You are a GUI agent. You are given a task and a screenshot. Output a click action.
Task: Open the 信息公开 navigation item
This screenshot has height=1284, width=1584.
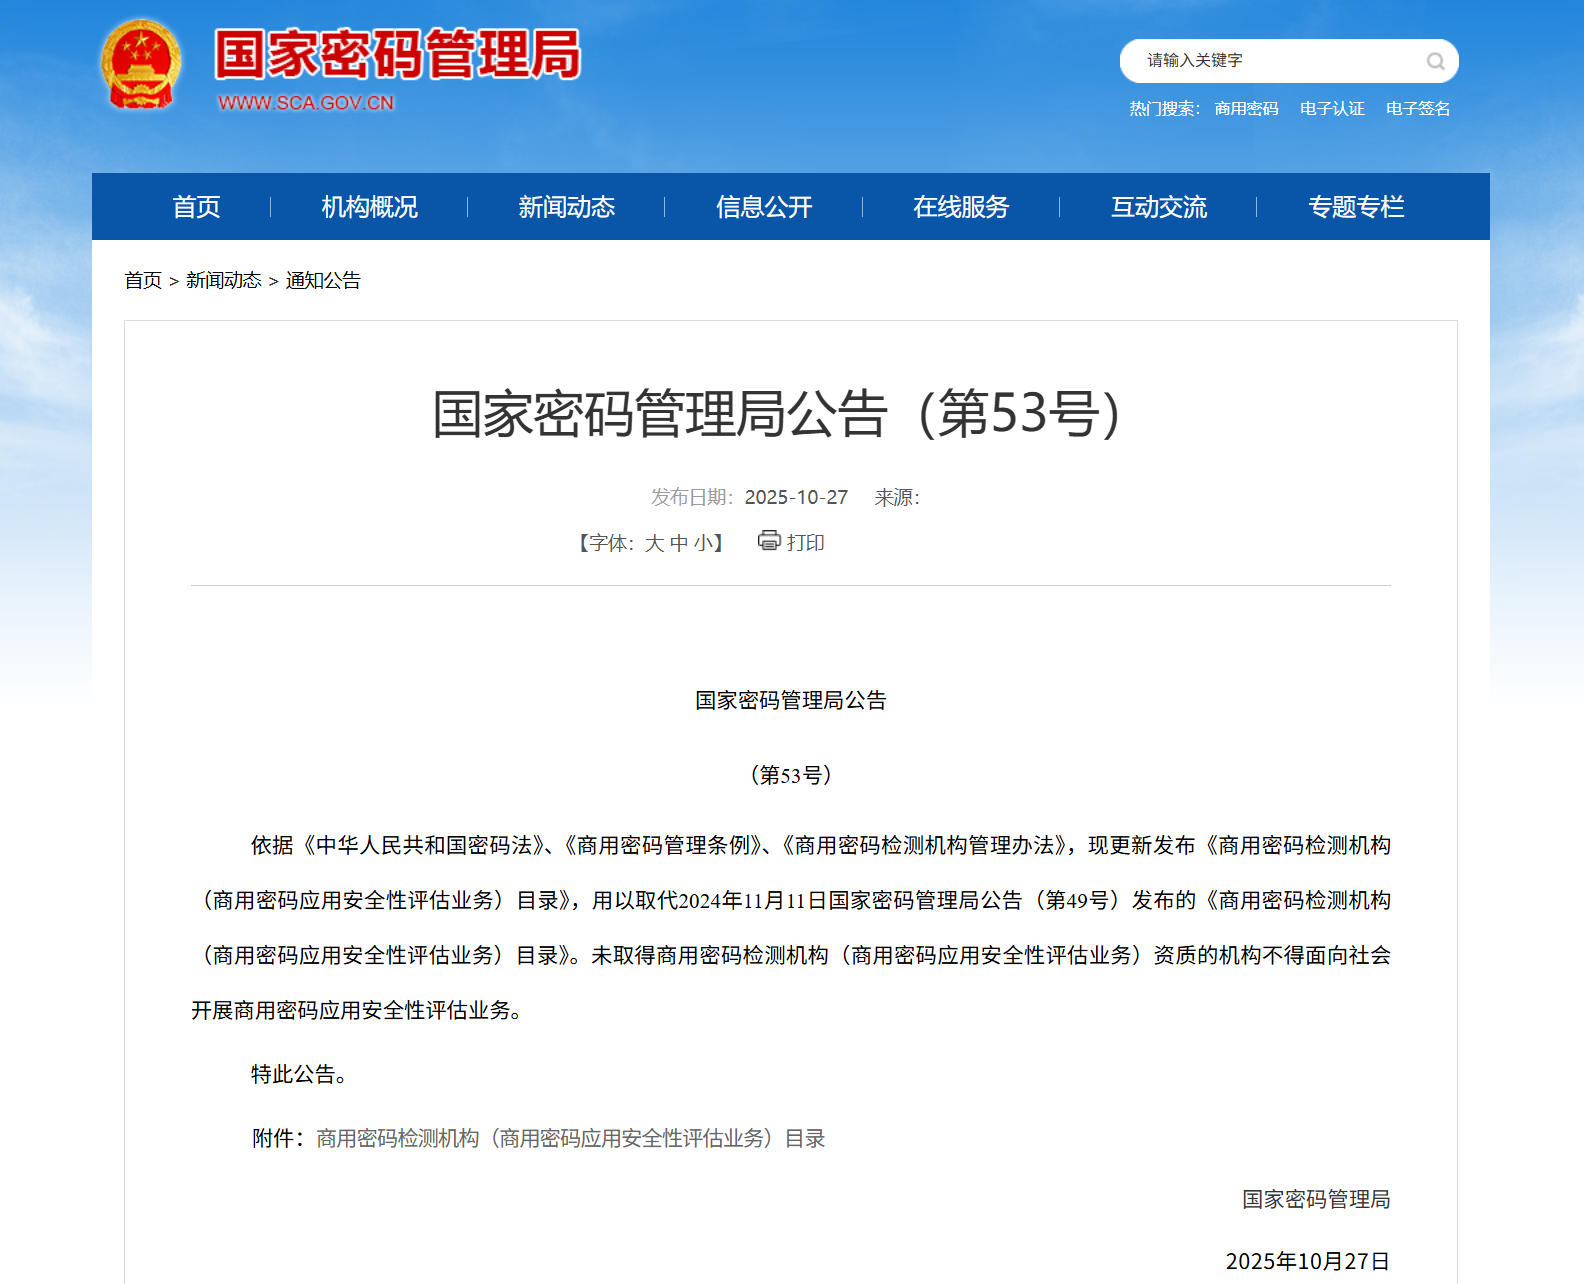click(x=764, y=207)
